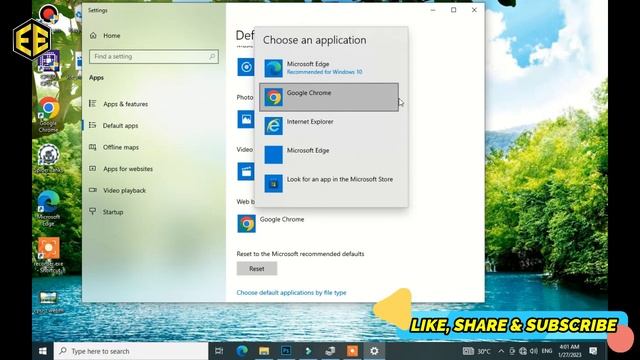This screenshot has width=640, height=360.
Task: Launch Microsoft Edge from the taskbar
Action: pyautogui.click(x=242, y=351)
